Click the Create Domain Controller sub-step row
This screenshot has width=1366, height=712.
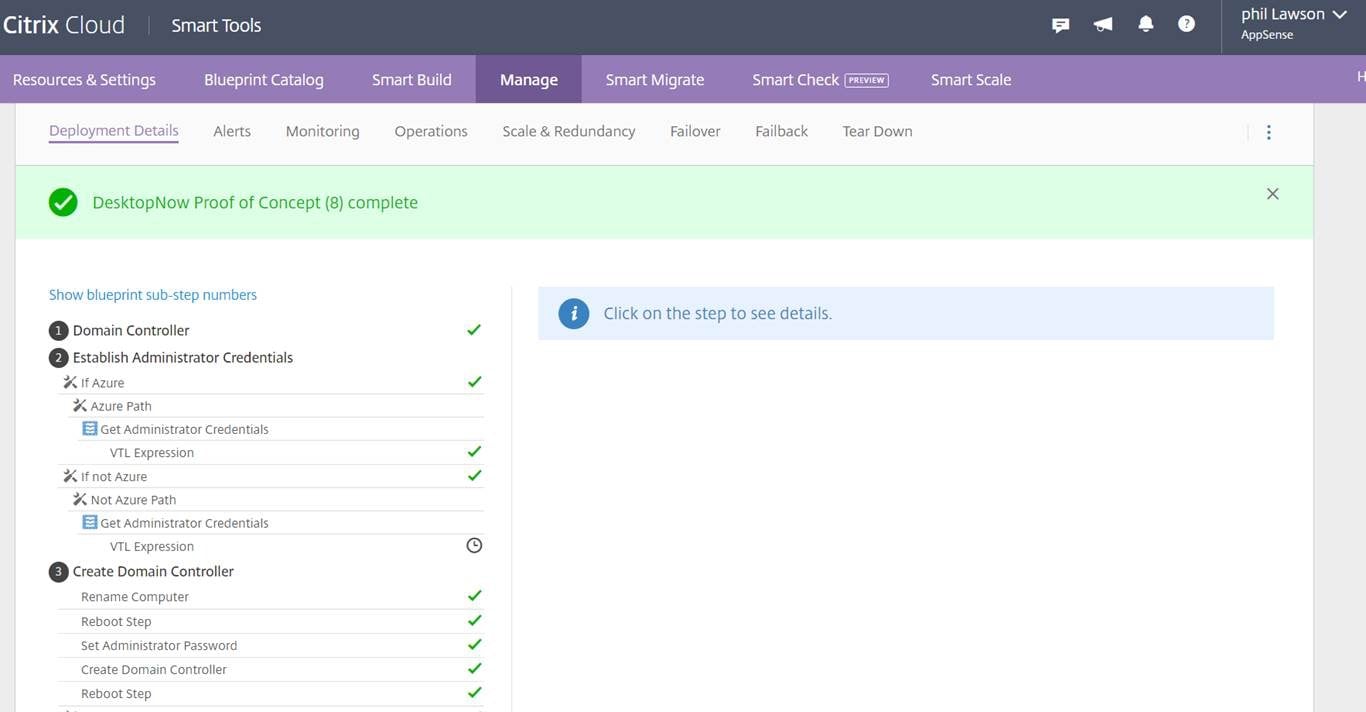[272, 669]
